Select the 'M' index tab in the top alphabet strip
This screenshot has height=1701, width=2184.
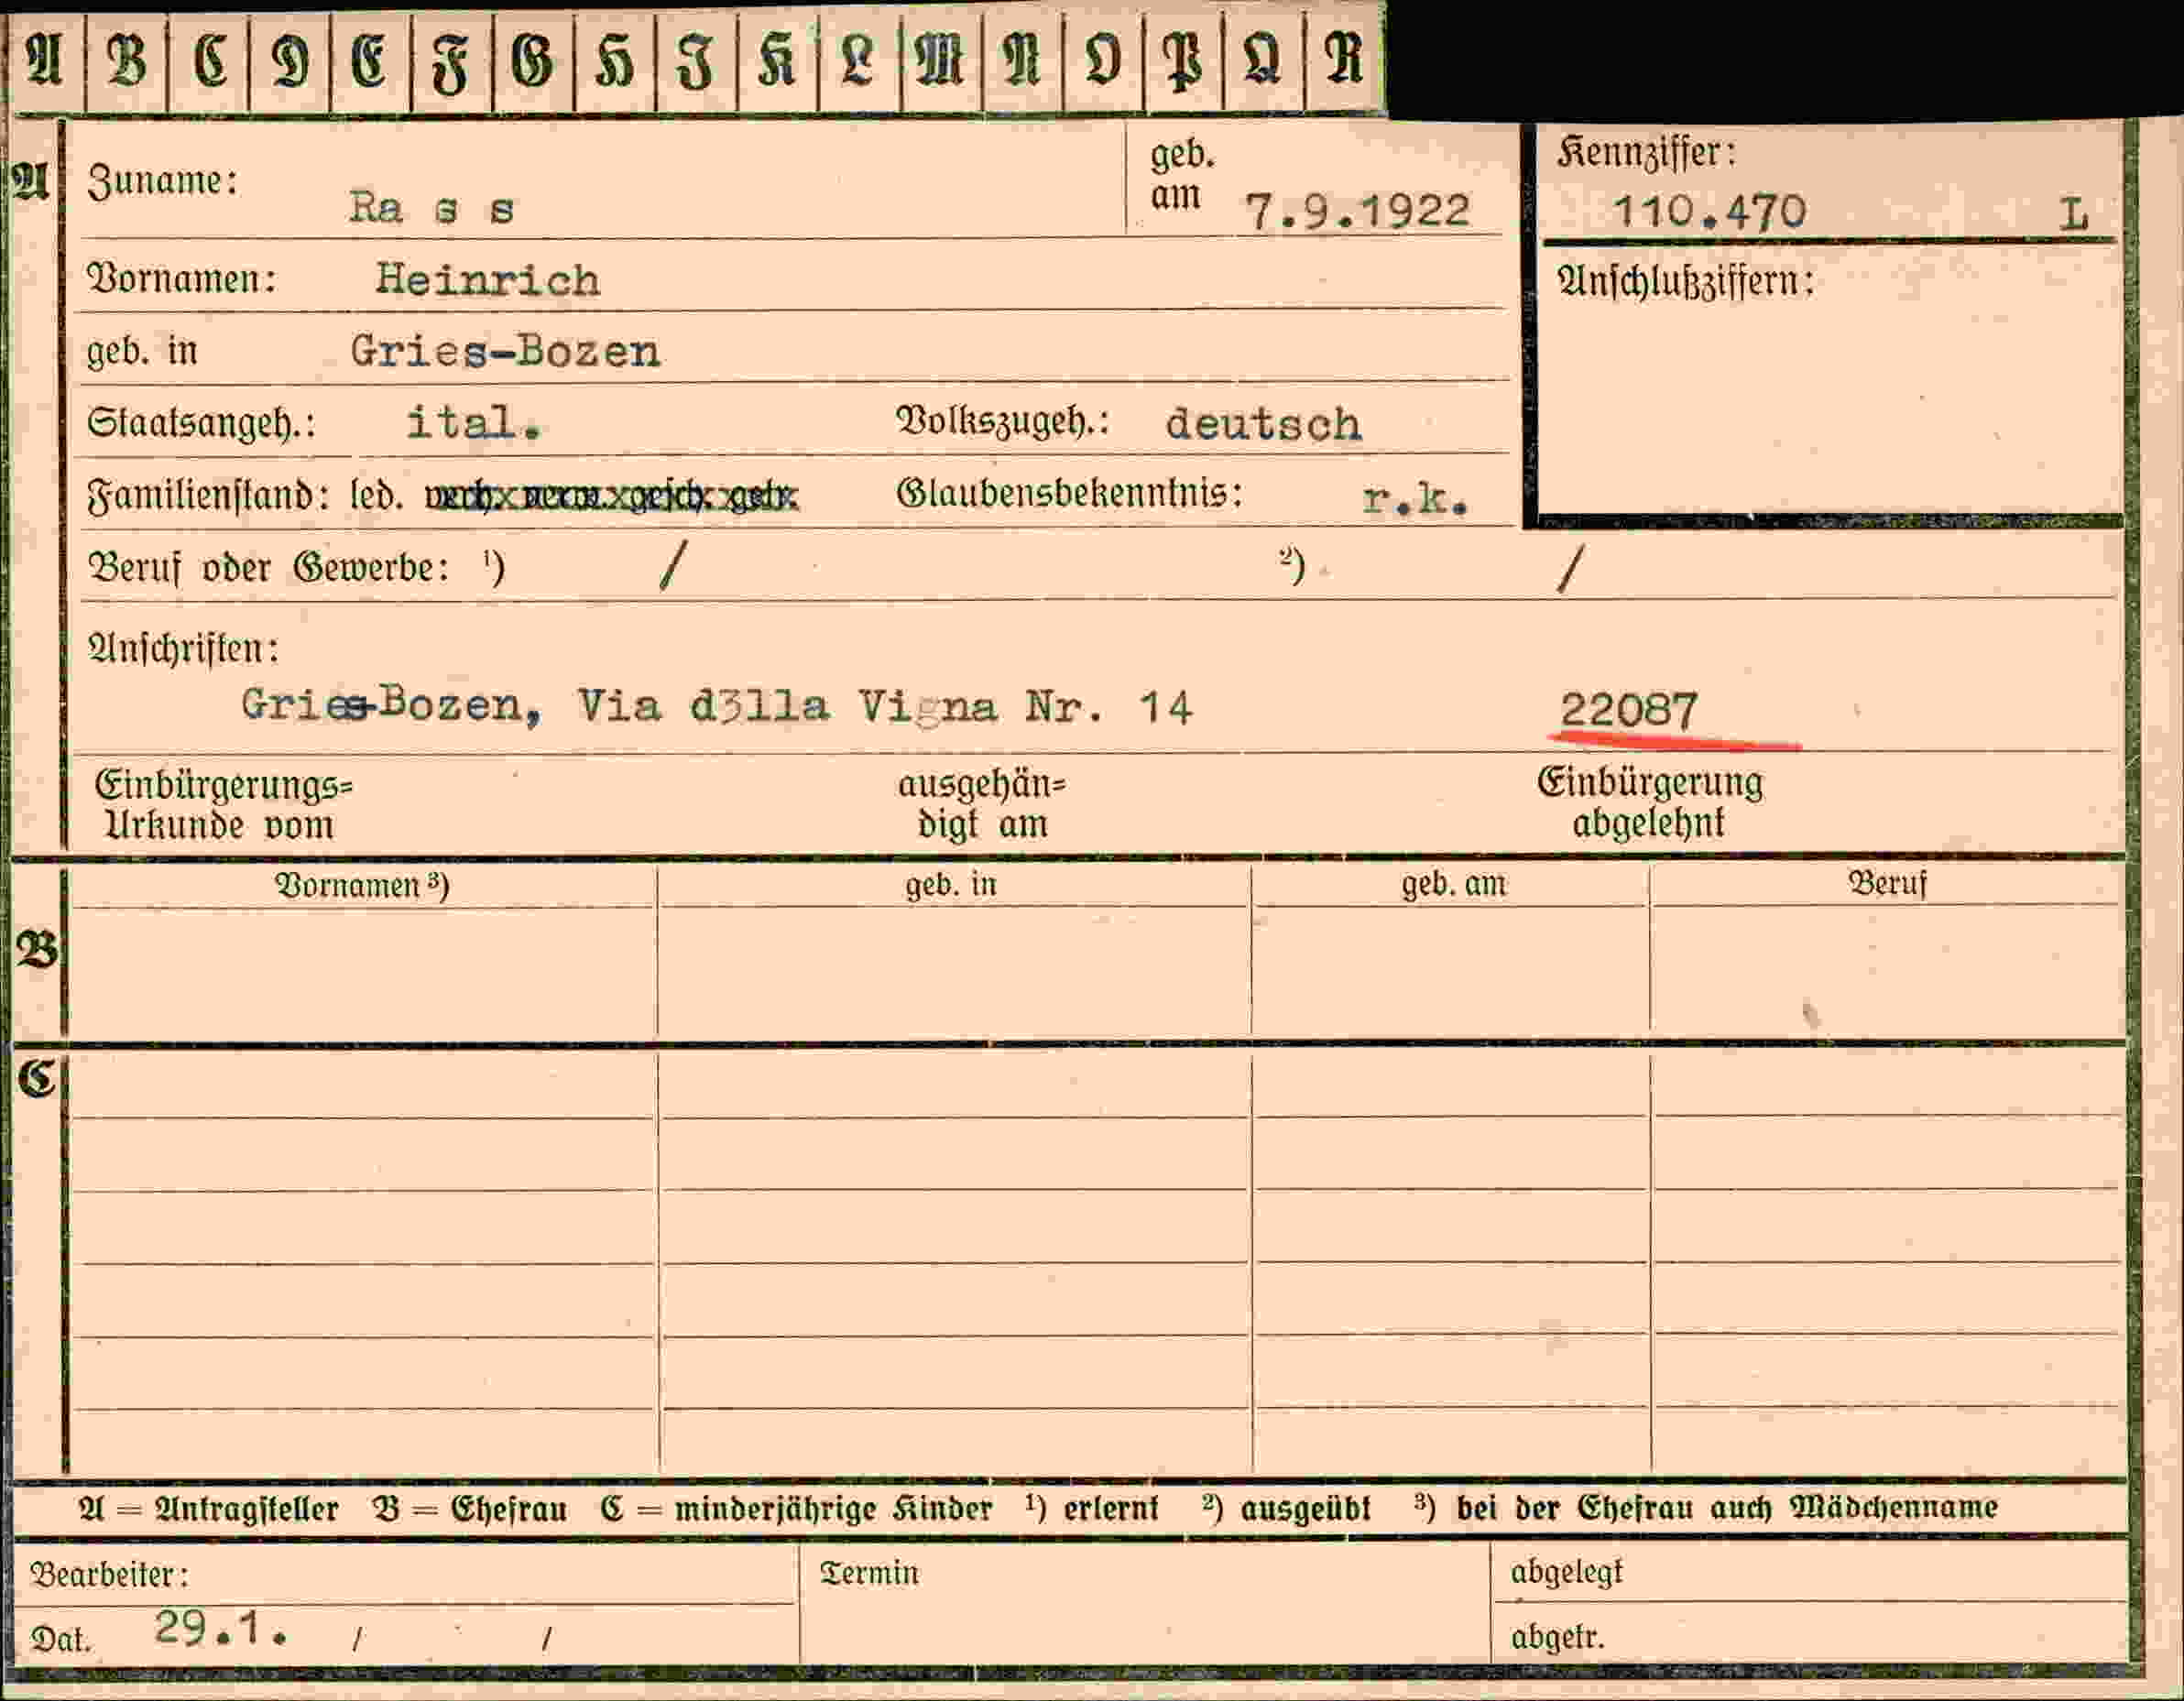940,60
